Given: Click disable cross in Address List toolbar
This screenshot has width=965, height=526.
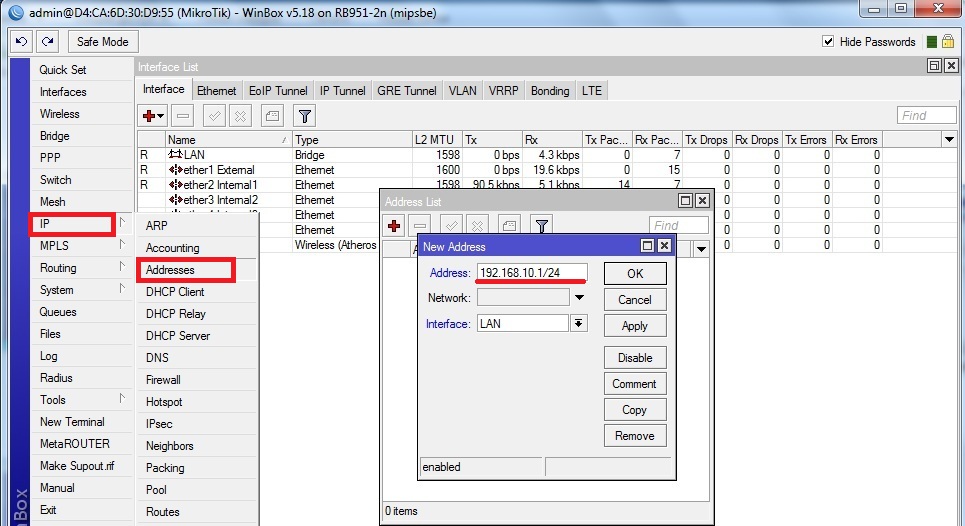Looking at the screenshot, I should (478, 226).
